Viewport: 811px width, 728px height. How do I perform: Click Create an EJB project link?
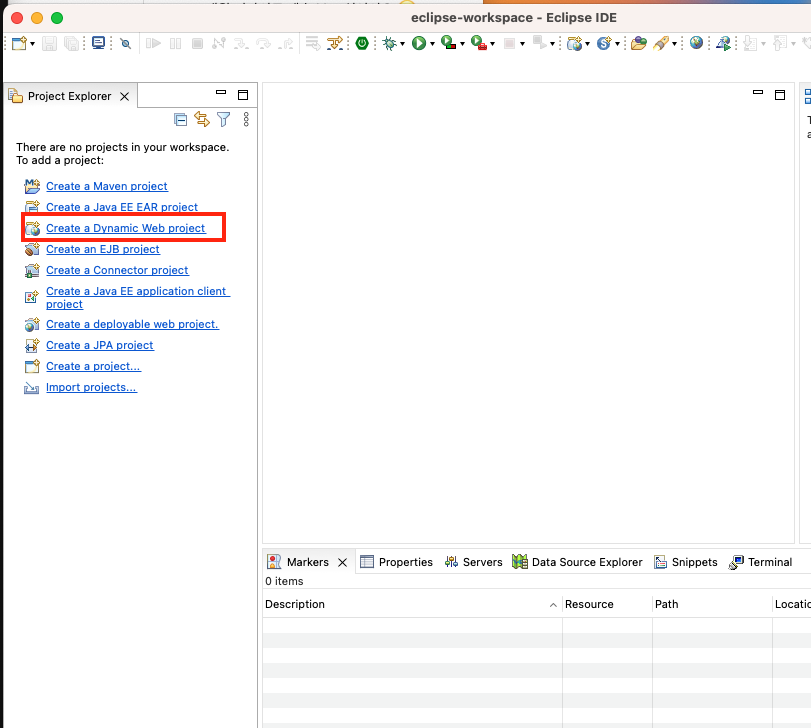103,250
